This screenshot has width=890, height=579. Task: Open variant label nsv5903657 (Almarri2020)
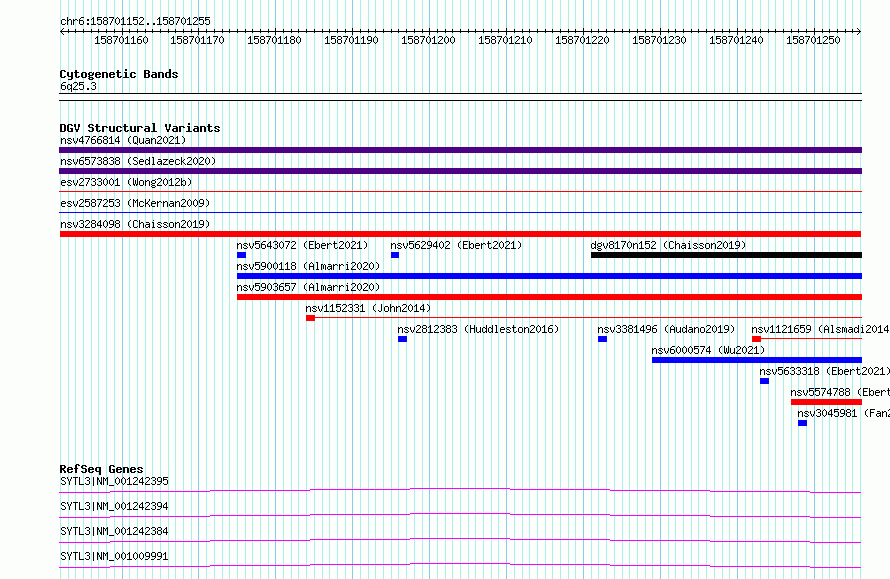point(308,287)
